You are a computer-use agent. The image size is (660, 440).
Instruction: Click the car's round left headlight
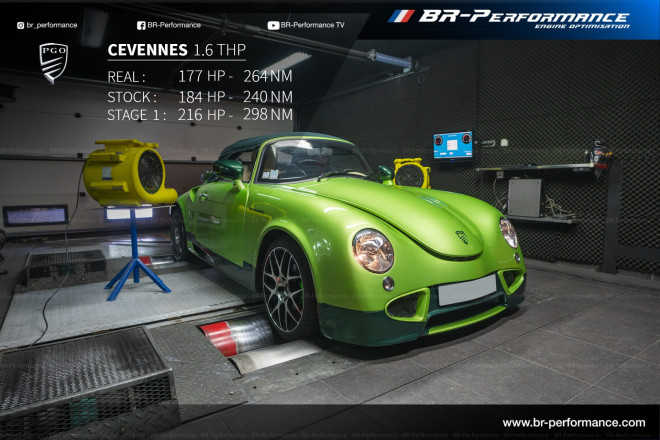click(x=373, y=250)
